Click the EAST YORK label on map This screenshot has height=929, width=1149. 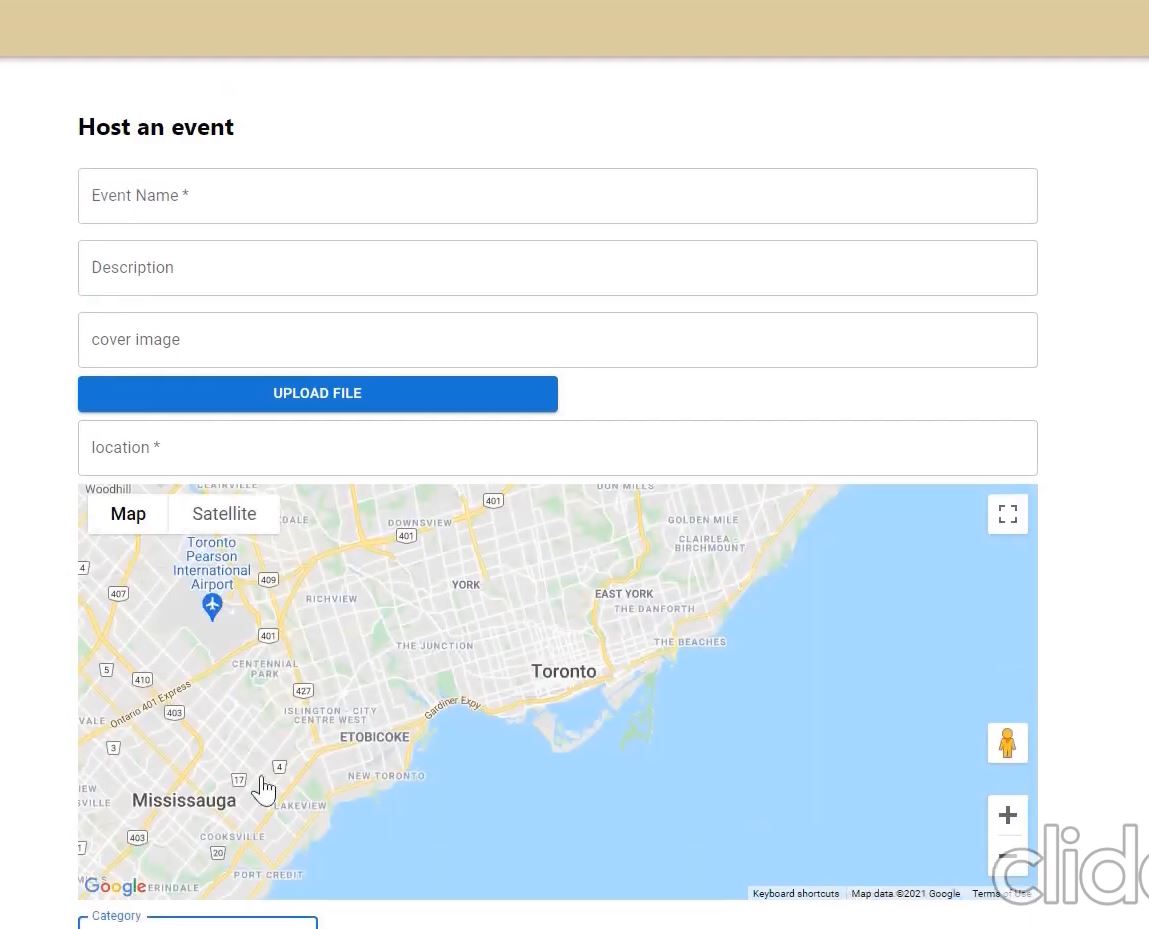coord(624,594)
